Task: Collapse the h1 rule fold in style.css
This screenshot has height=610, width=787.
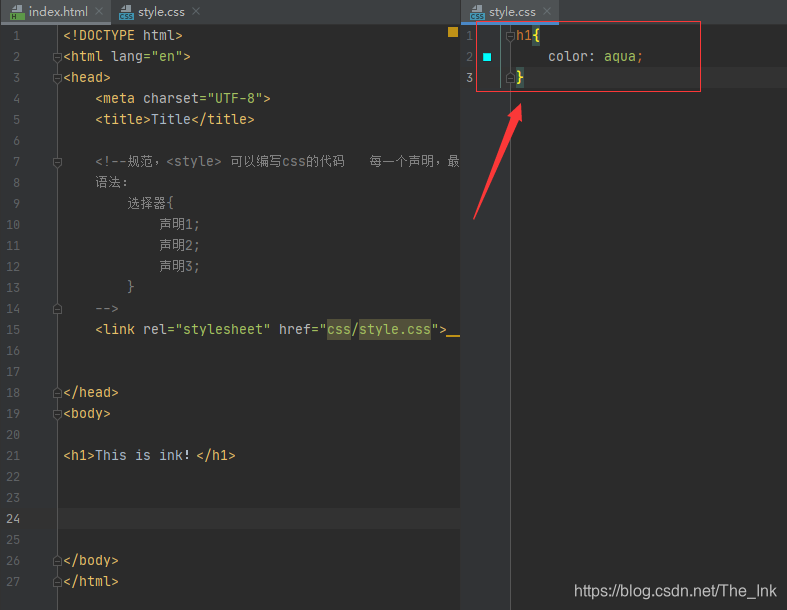Action: click(x=510, y=36)
